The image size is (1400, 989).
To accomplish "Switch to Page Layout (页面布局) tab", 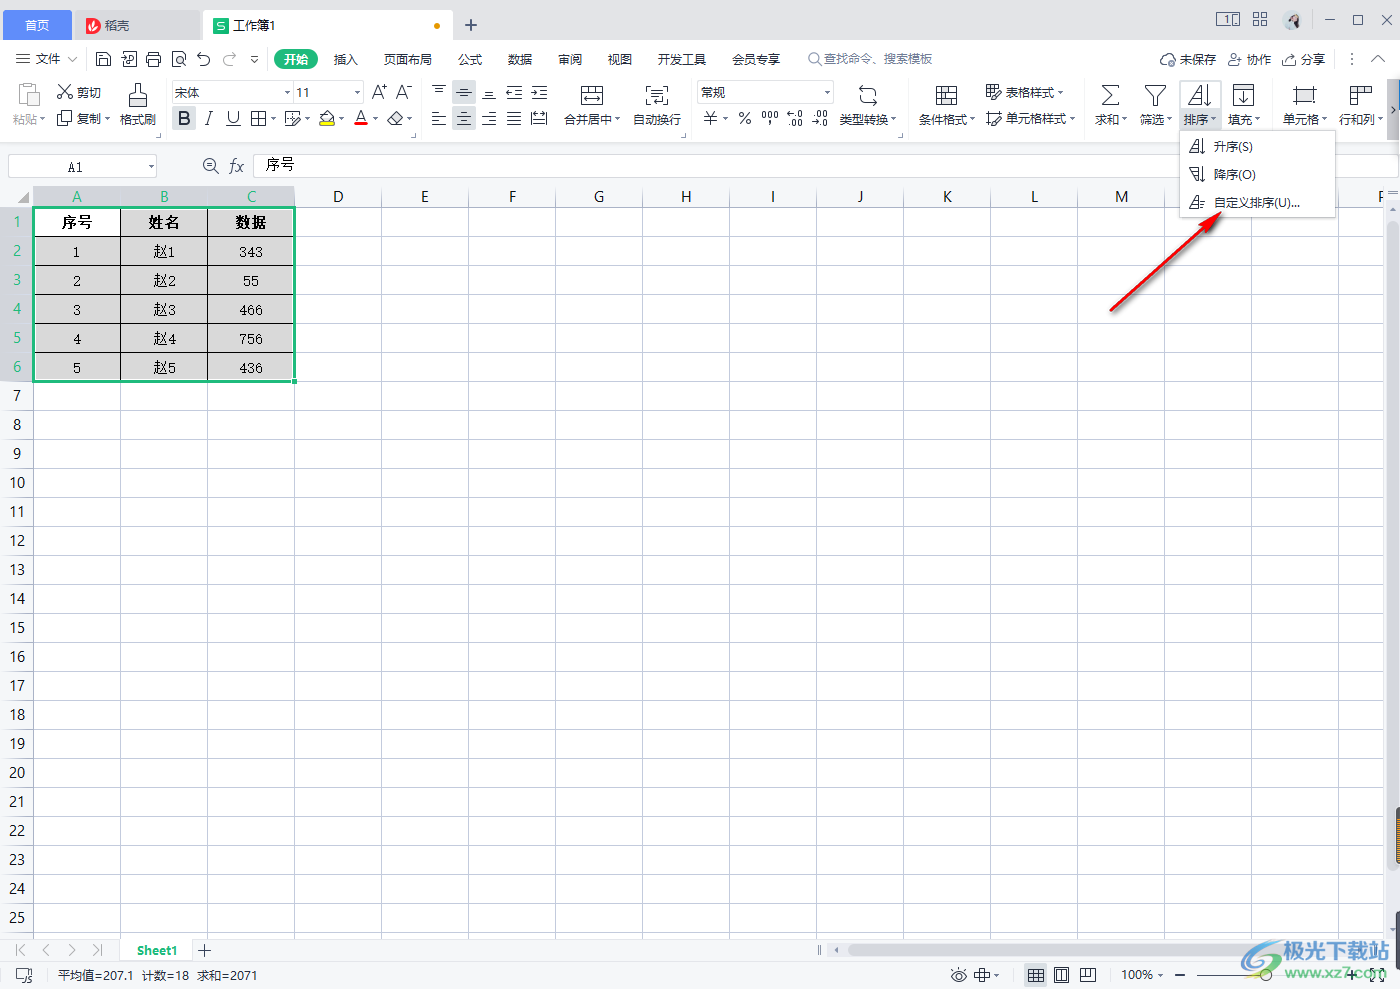I will click(408, 60).
